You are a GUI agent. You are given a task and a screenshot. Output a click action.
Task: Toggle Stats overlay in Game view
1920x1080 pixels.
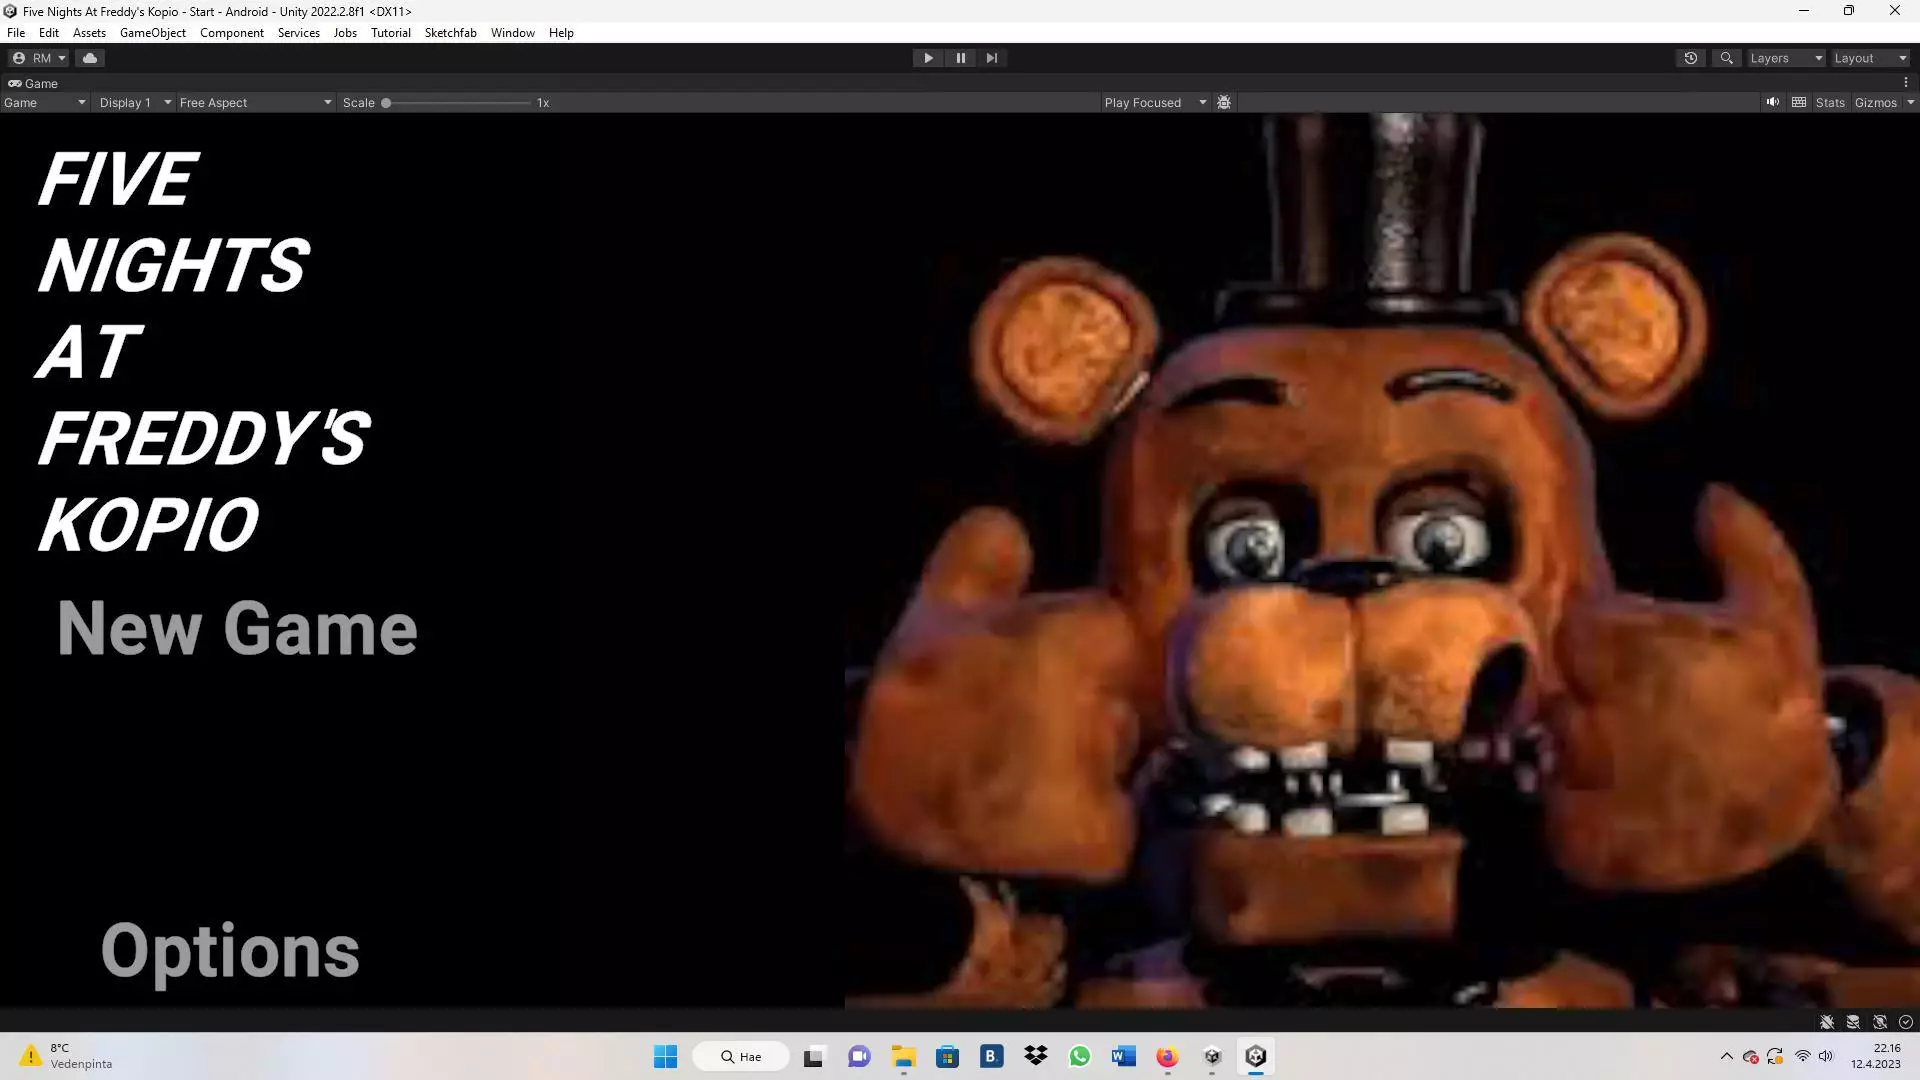[1829, 101]
